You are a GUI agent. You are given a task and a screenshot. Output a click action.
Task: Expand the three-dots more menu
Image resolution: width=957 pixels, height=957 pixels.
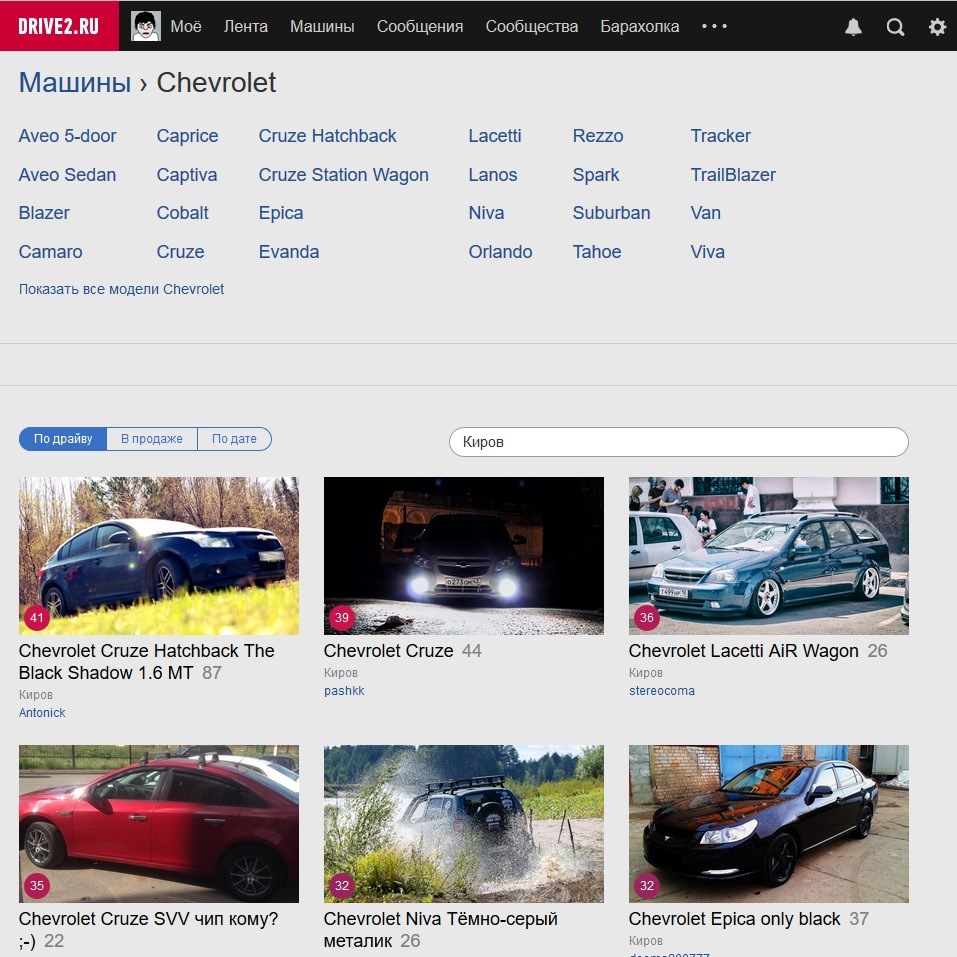714,26
